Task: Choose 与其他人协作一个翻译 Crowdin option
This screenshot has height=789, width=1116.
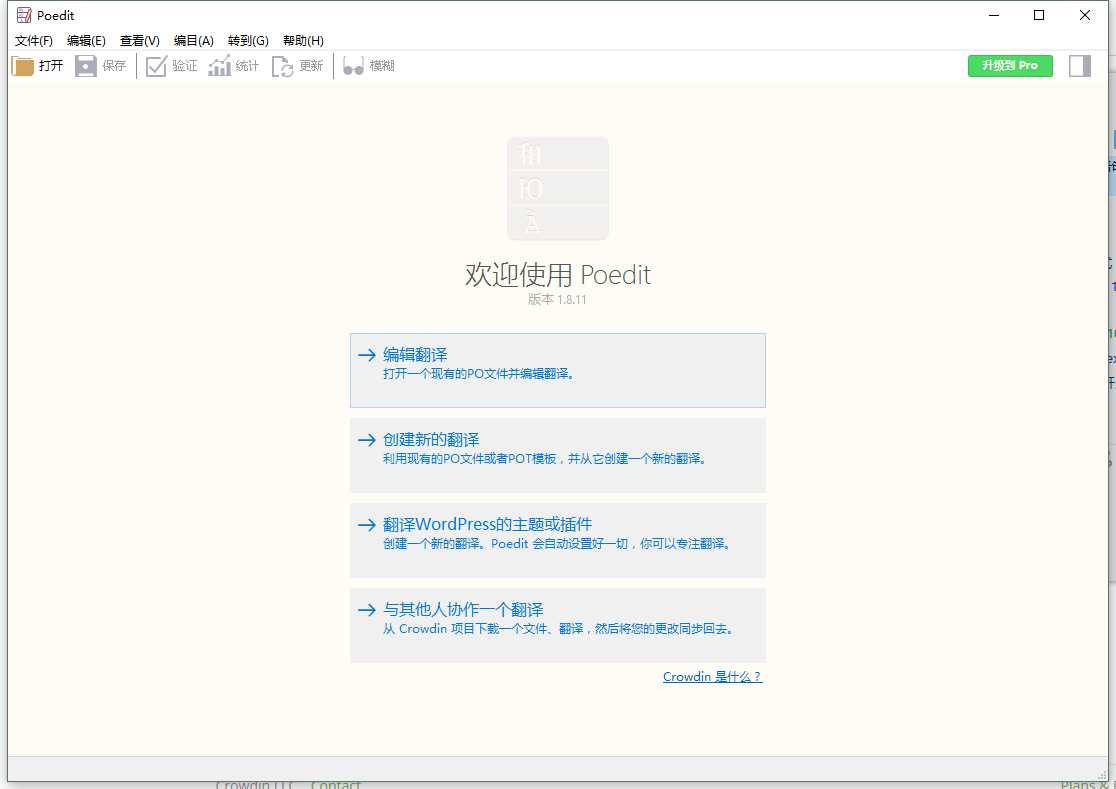Action: coord(558,625)
